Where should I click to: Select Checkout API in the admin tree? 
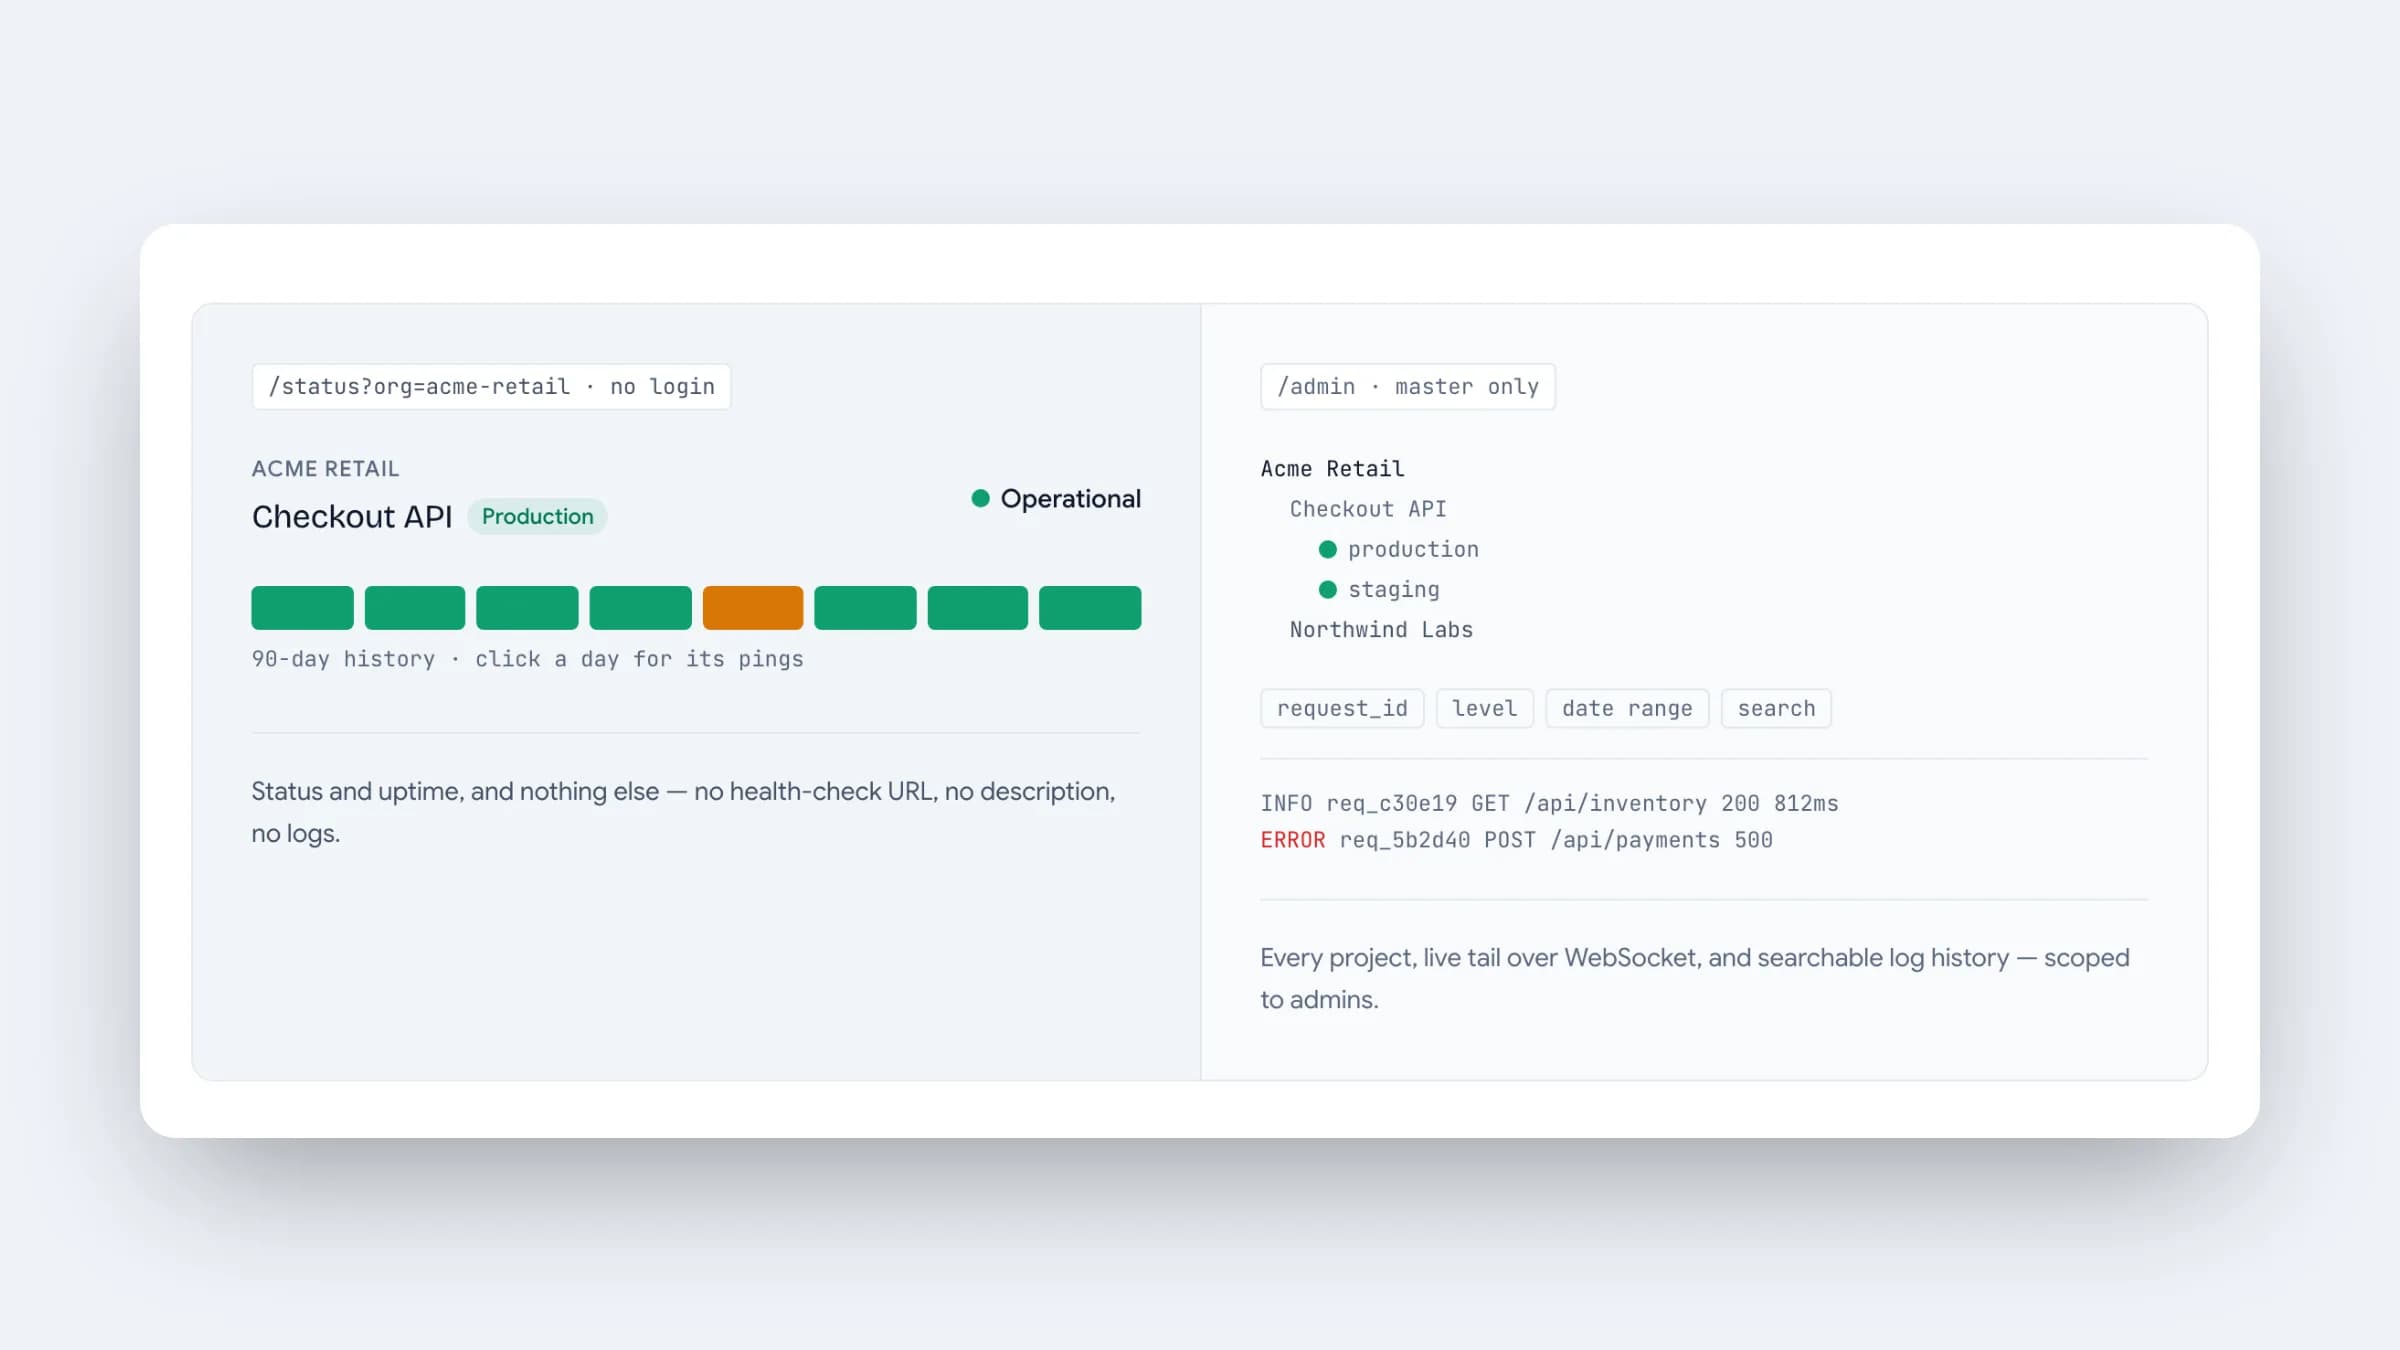click(1368, 509)
